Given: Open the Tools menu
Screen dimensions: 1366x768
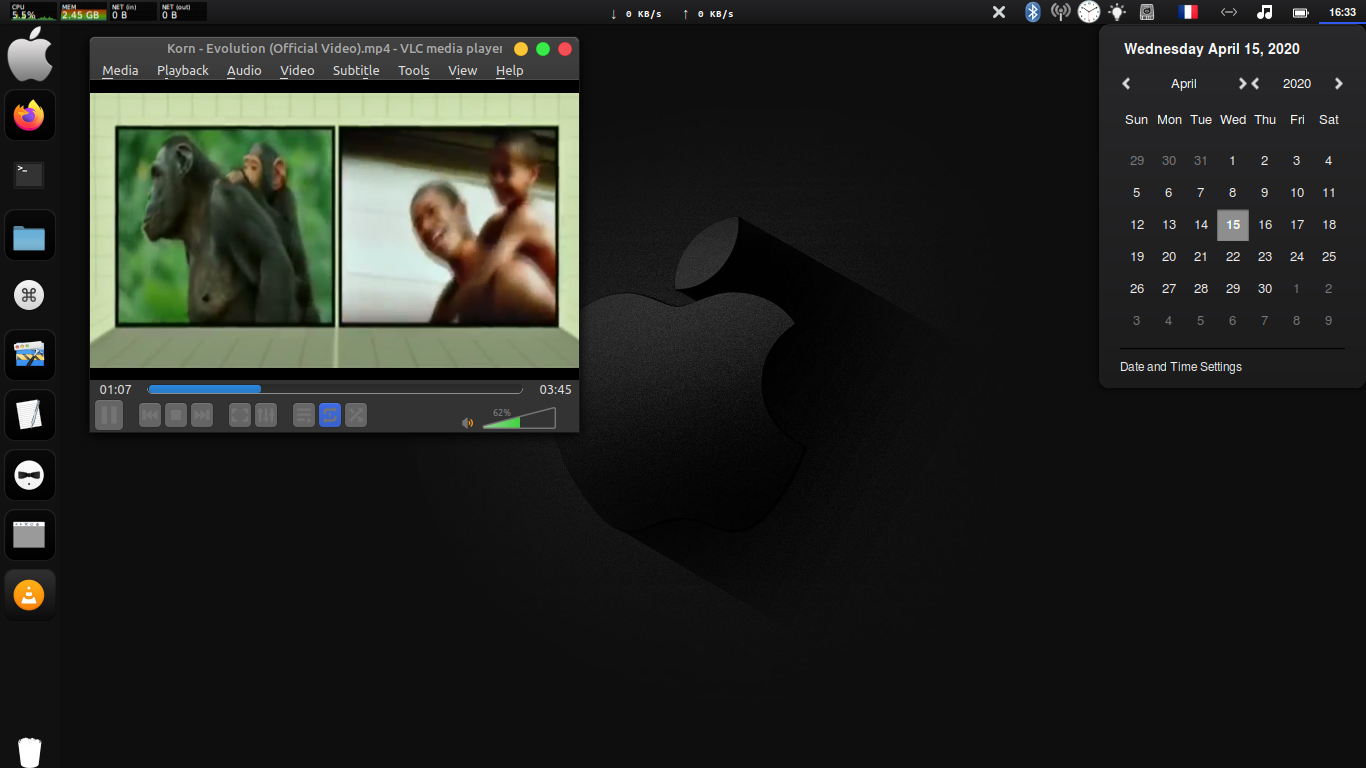Looking at the screenshot, I should point(413,70).
